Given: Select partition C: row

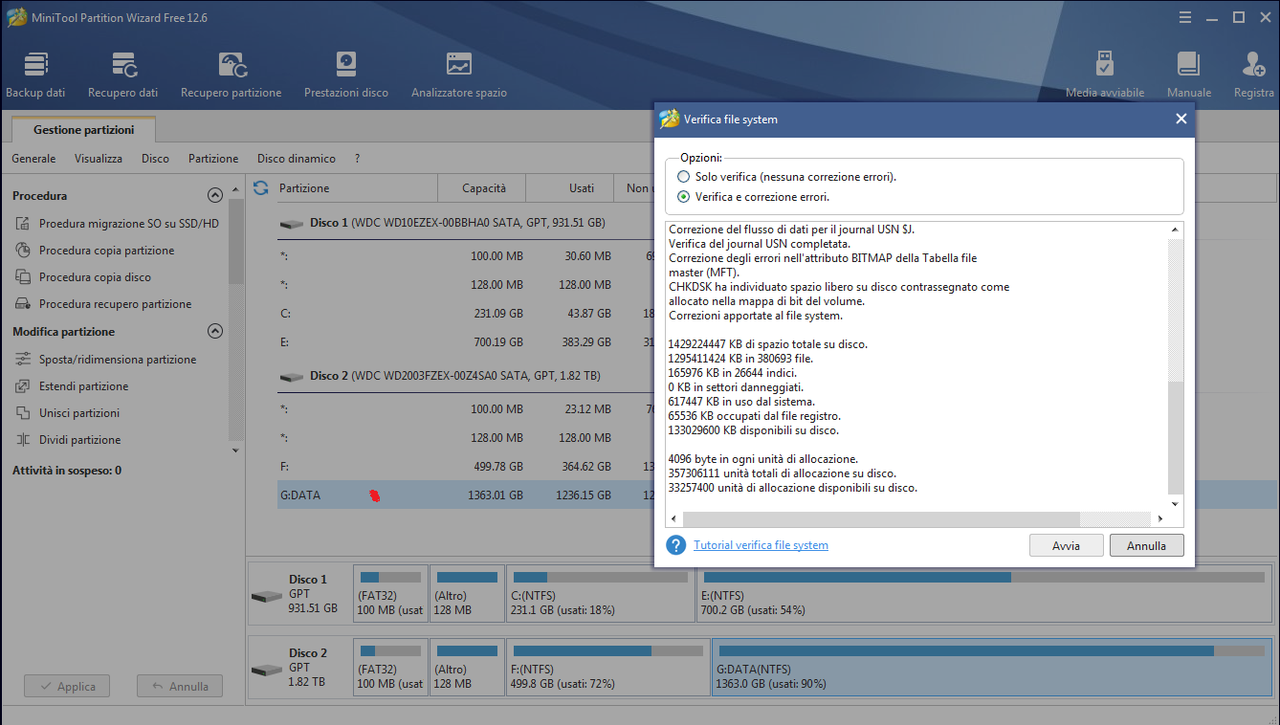Looking at the screenshot, I should tap(466, 314).
